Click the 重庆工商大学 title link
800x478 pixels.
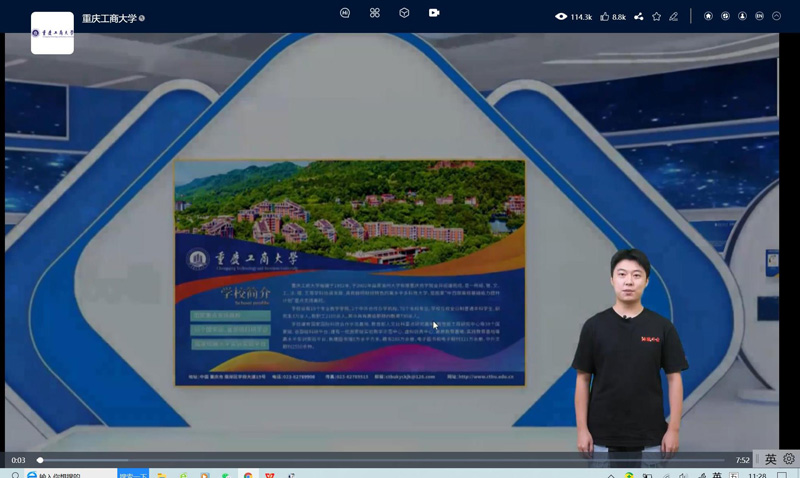109,18
